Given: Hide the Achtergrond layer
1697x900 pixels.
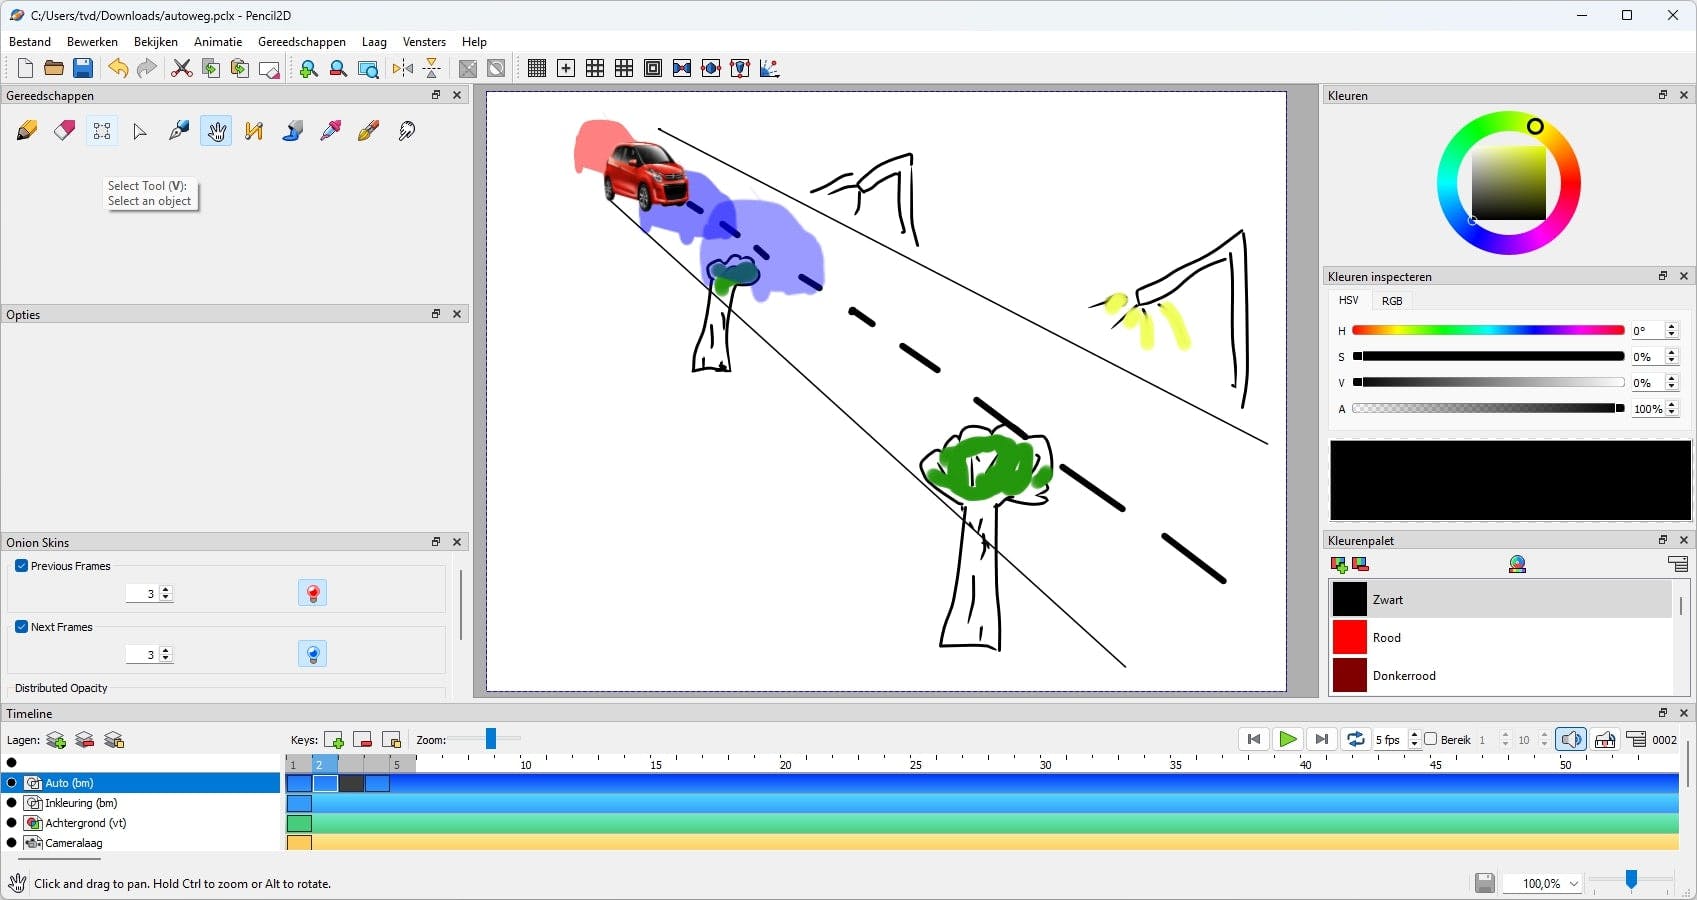Looking at the screenshot, I should click(x=12, y=823).
